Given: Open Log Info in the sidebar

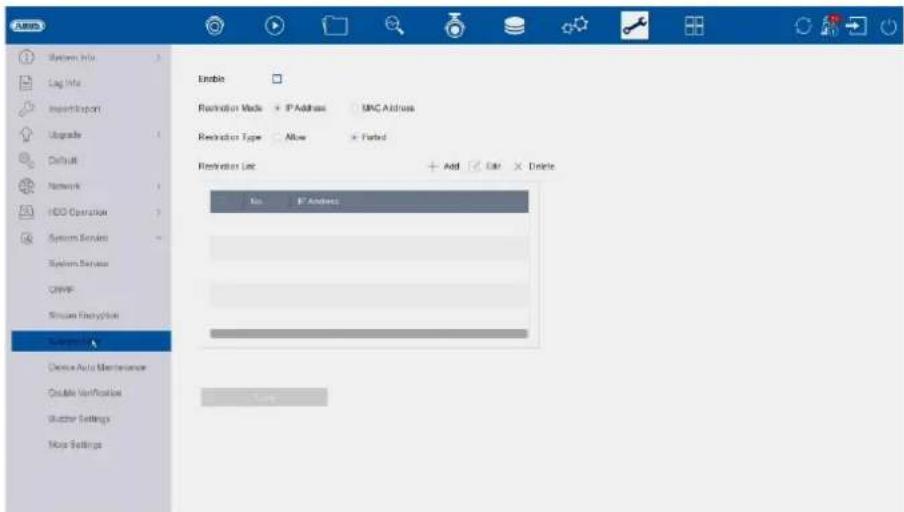Looking at the screenshot, I should [65, 83].
